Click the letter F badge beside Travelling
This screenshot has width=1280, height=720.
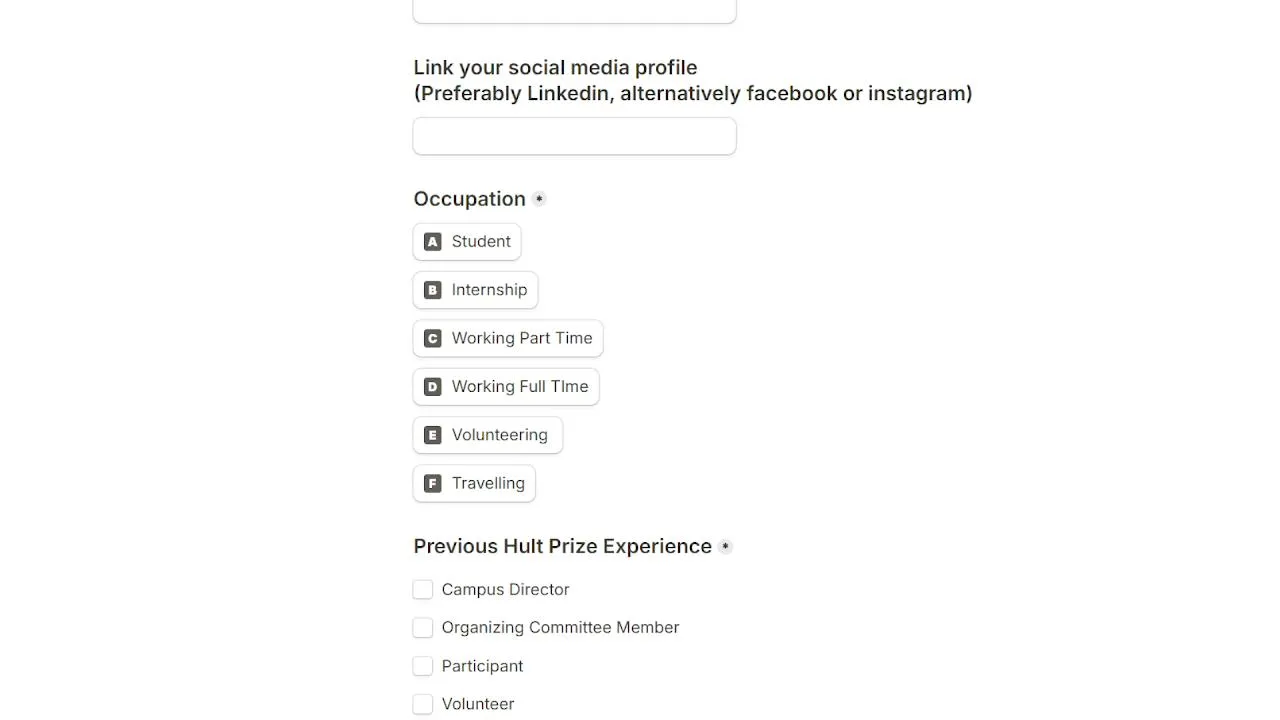(432, 483)
